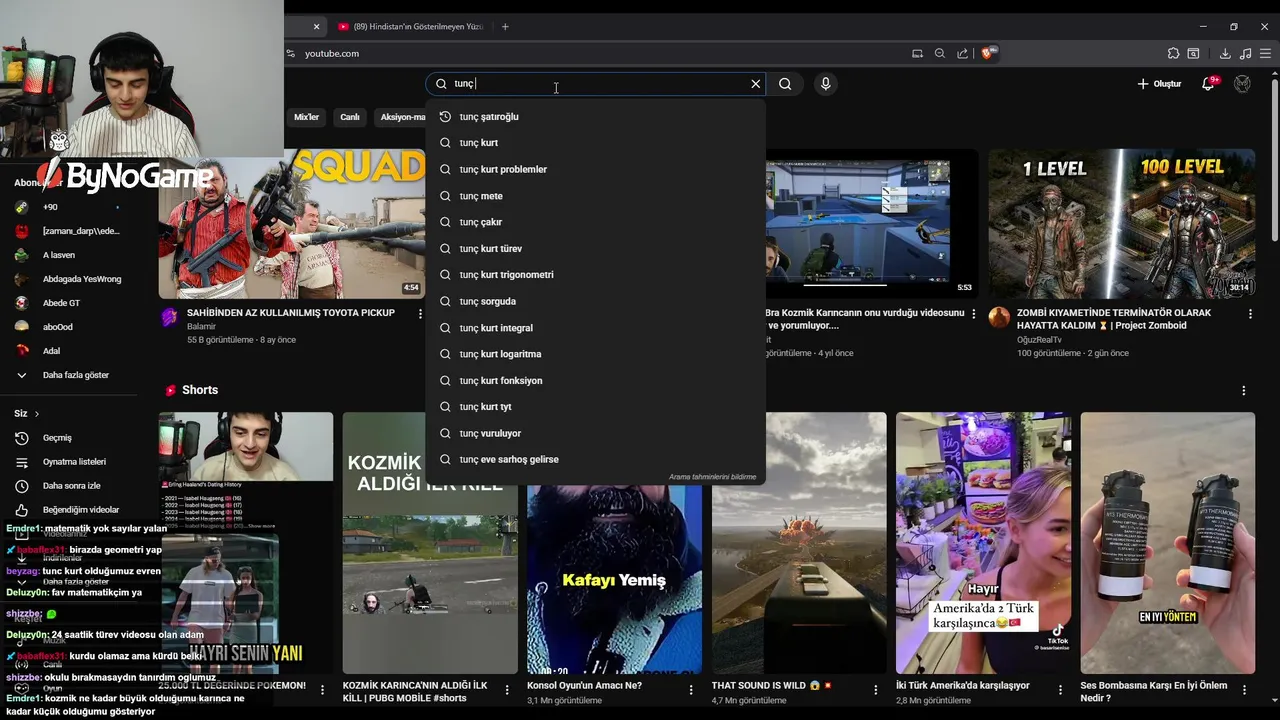This screenshot has height=720, width=1280.
Task: Select suggestion tunç mete
Action: (595, 196)
